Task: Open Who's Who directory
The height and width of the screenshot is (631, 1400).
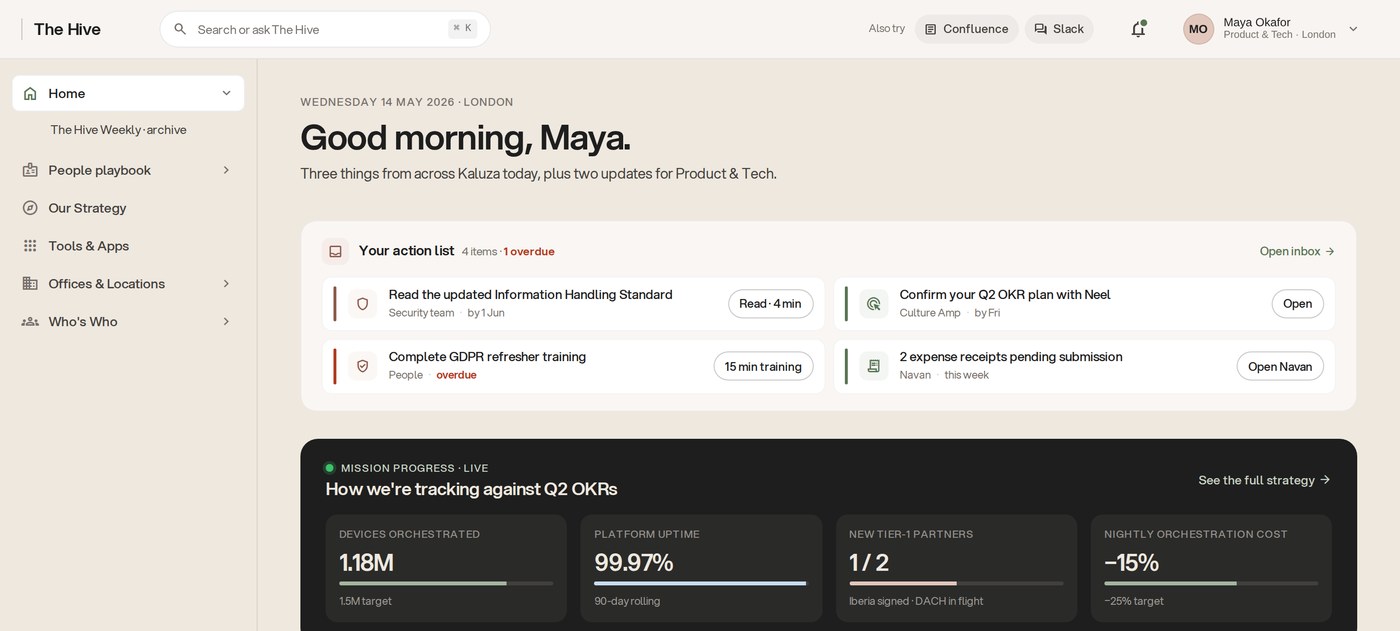Action: [128, 322]
